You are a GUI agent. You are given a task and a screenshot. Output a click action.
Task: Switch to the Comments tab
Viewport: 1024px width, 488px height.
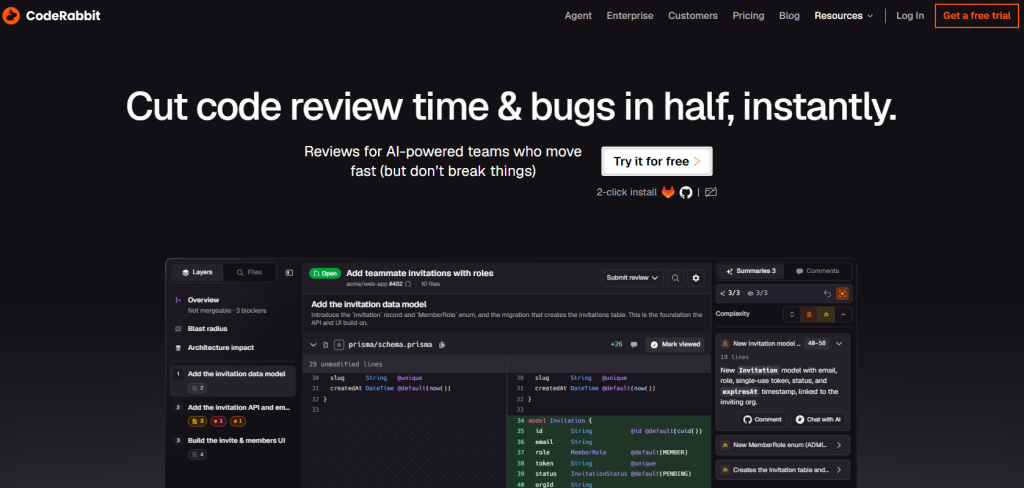[x=816, y=271]
